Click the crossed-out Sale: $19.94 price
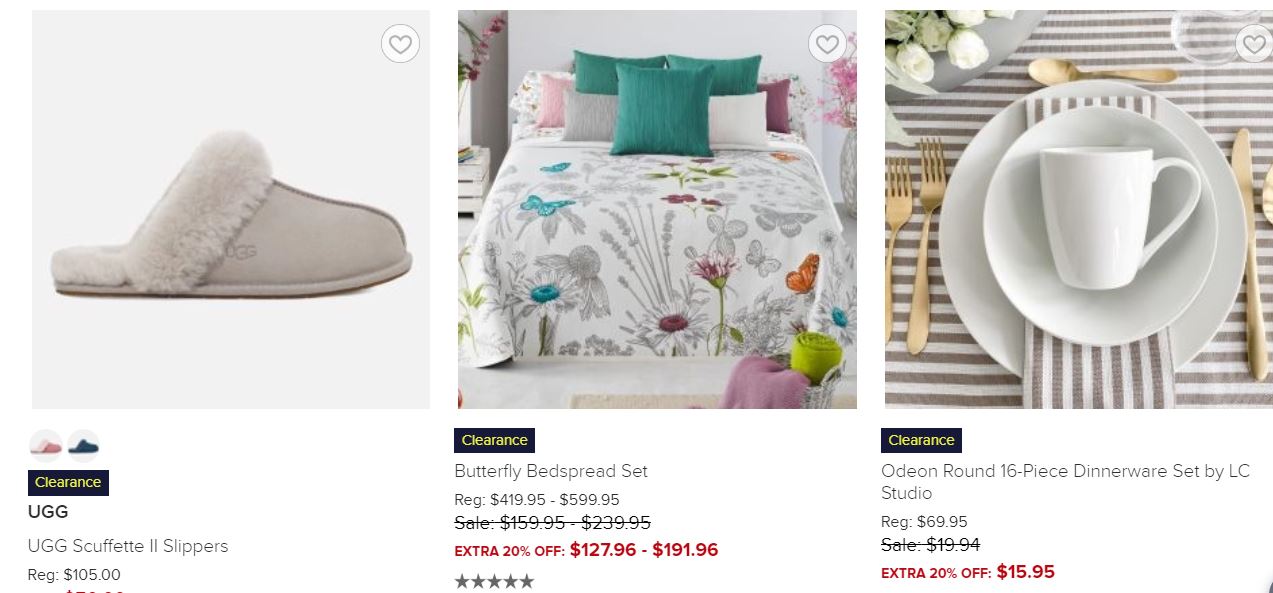This screenshot has width=1273, height=593. pos(930,545)
